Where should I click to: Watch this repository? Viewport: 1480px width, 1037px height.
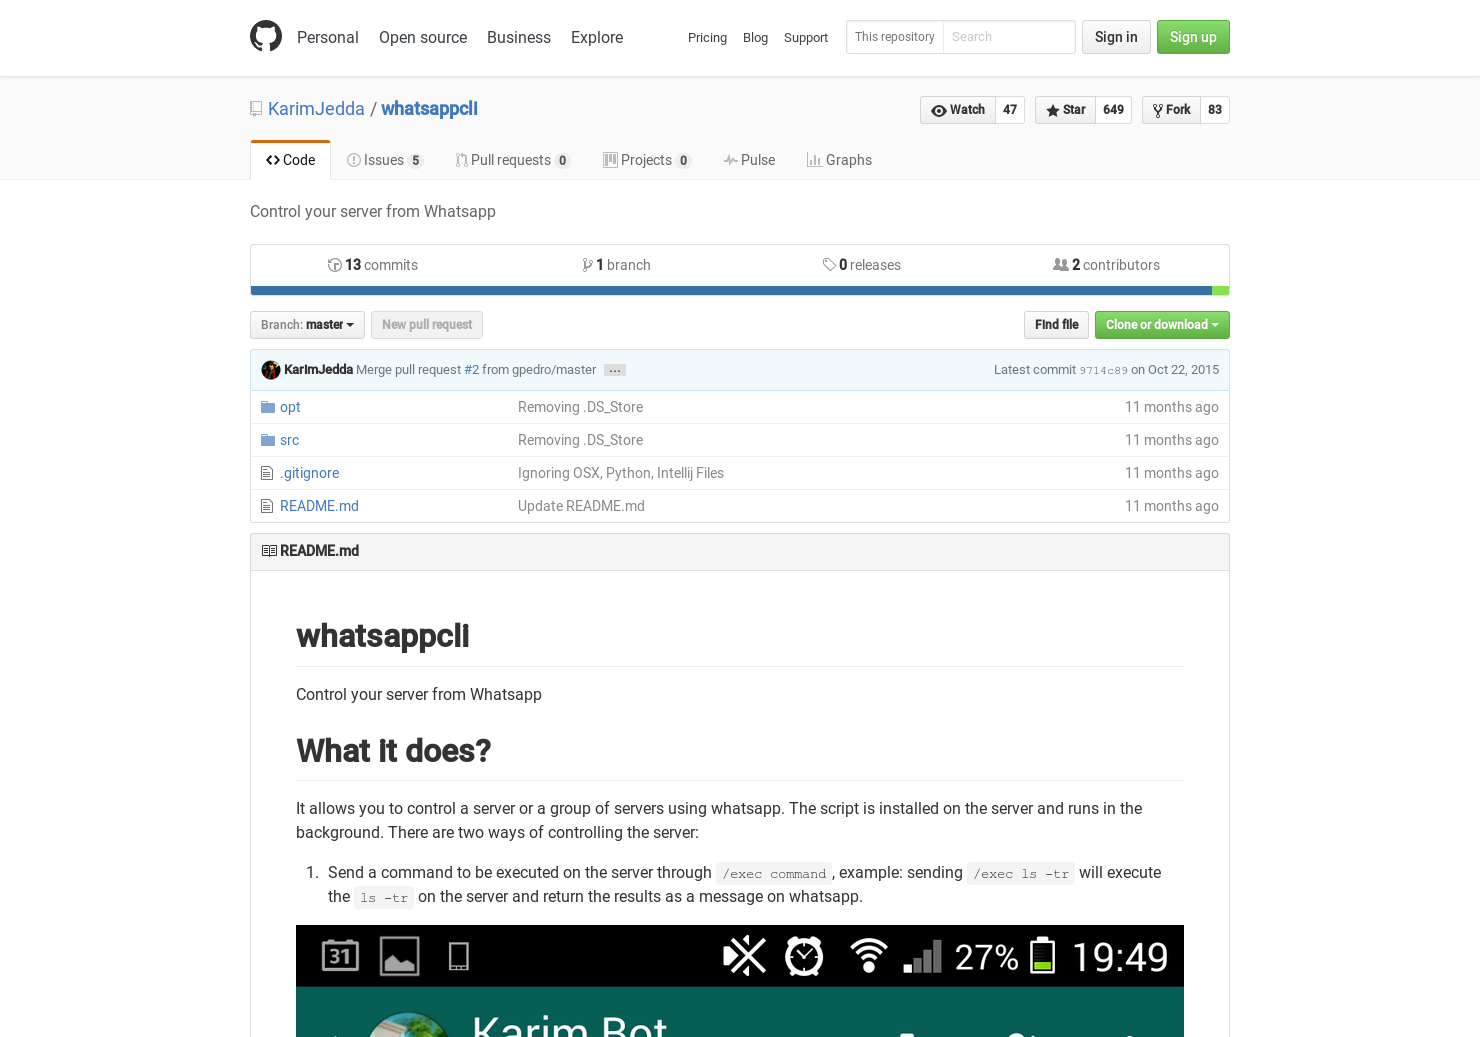958,110
